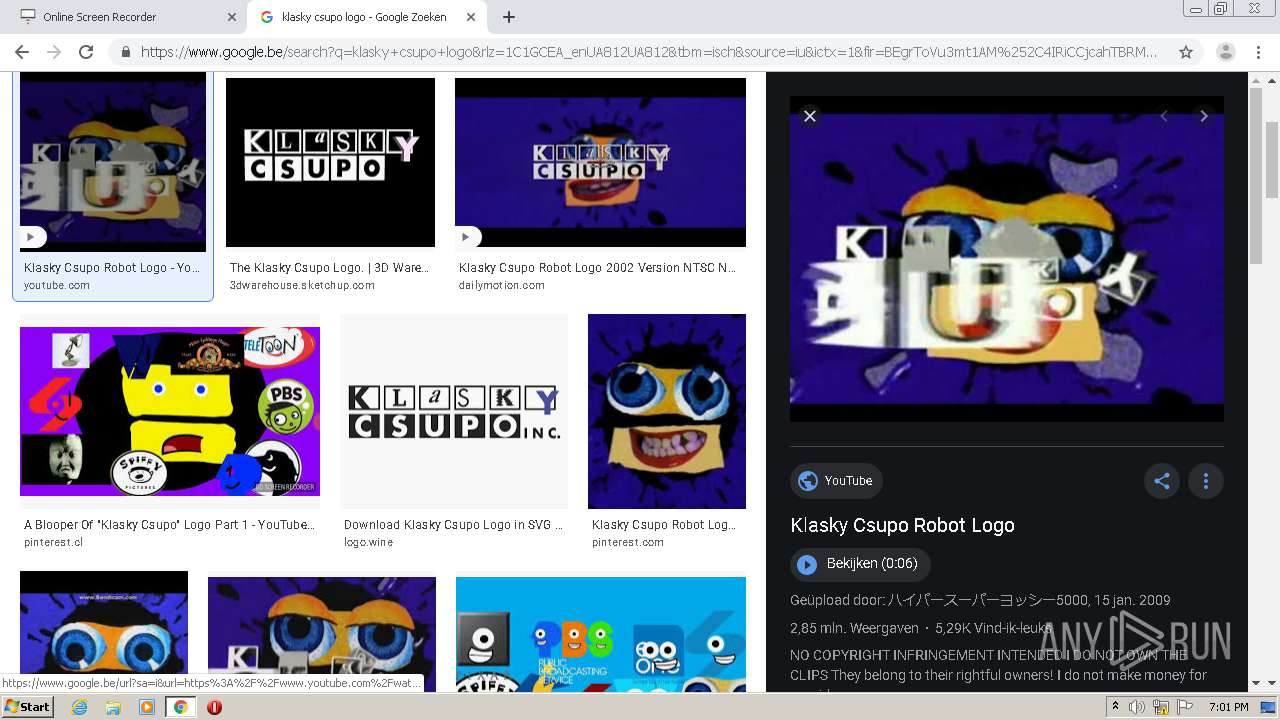This screenshot has width=1280, height=720.
Task: Open the Chrome profile avatar
Action: pyautogui.click(x=1226, y=52)
